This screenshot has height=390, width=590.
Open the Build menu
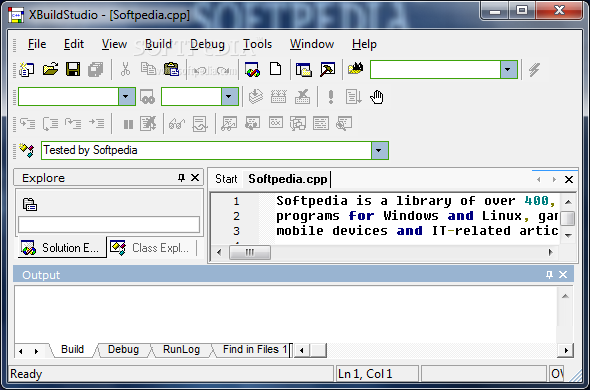(158, 44)
